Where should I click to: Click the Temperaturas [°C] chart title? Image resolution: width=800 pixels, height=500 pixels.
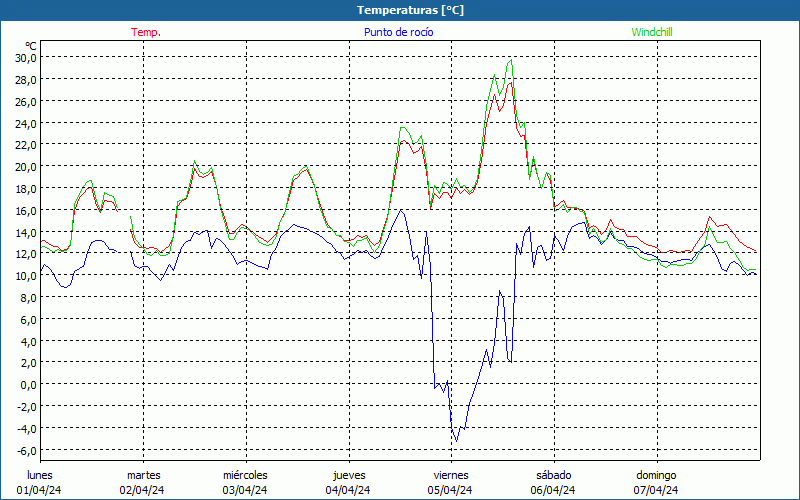(410, 10)
